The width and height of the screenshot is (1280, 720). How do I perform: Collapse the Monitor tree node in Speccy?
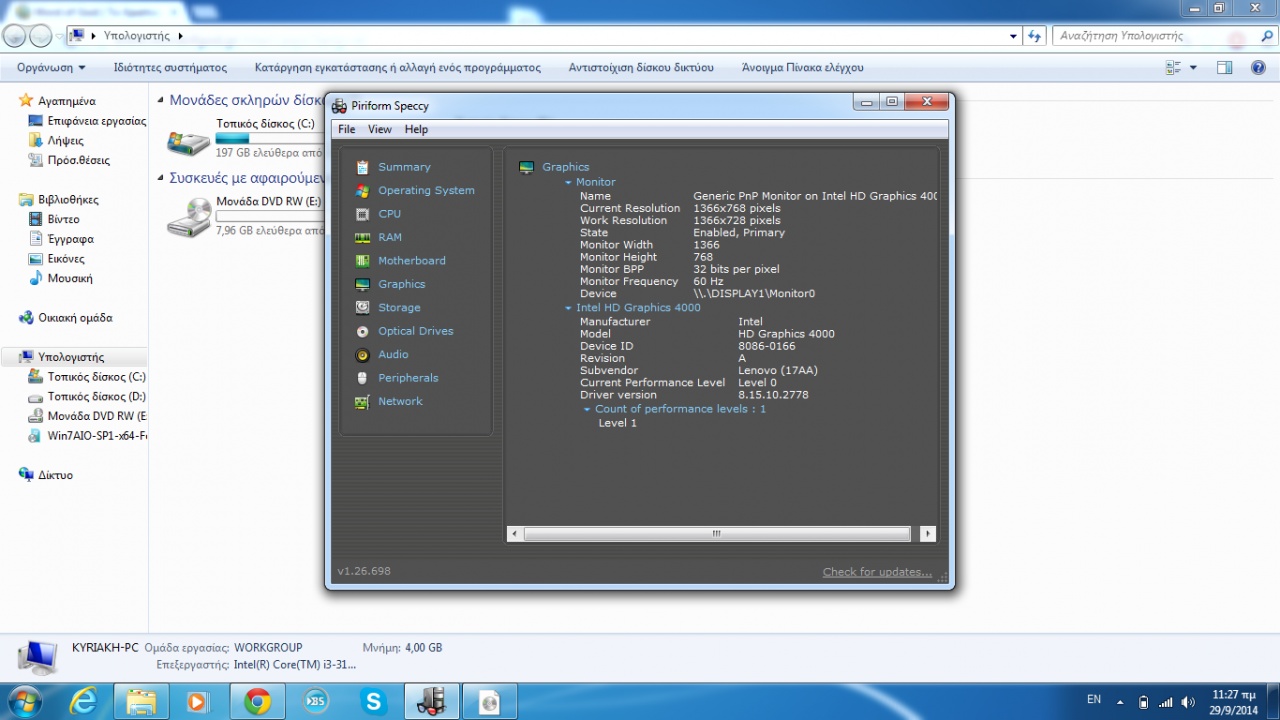tap(568, 182)
